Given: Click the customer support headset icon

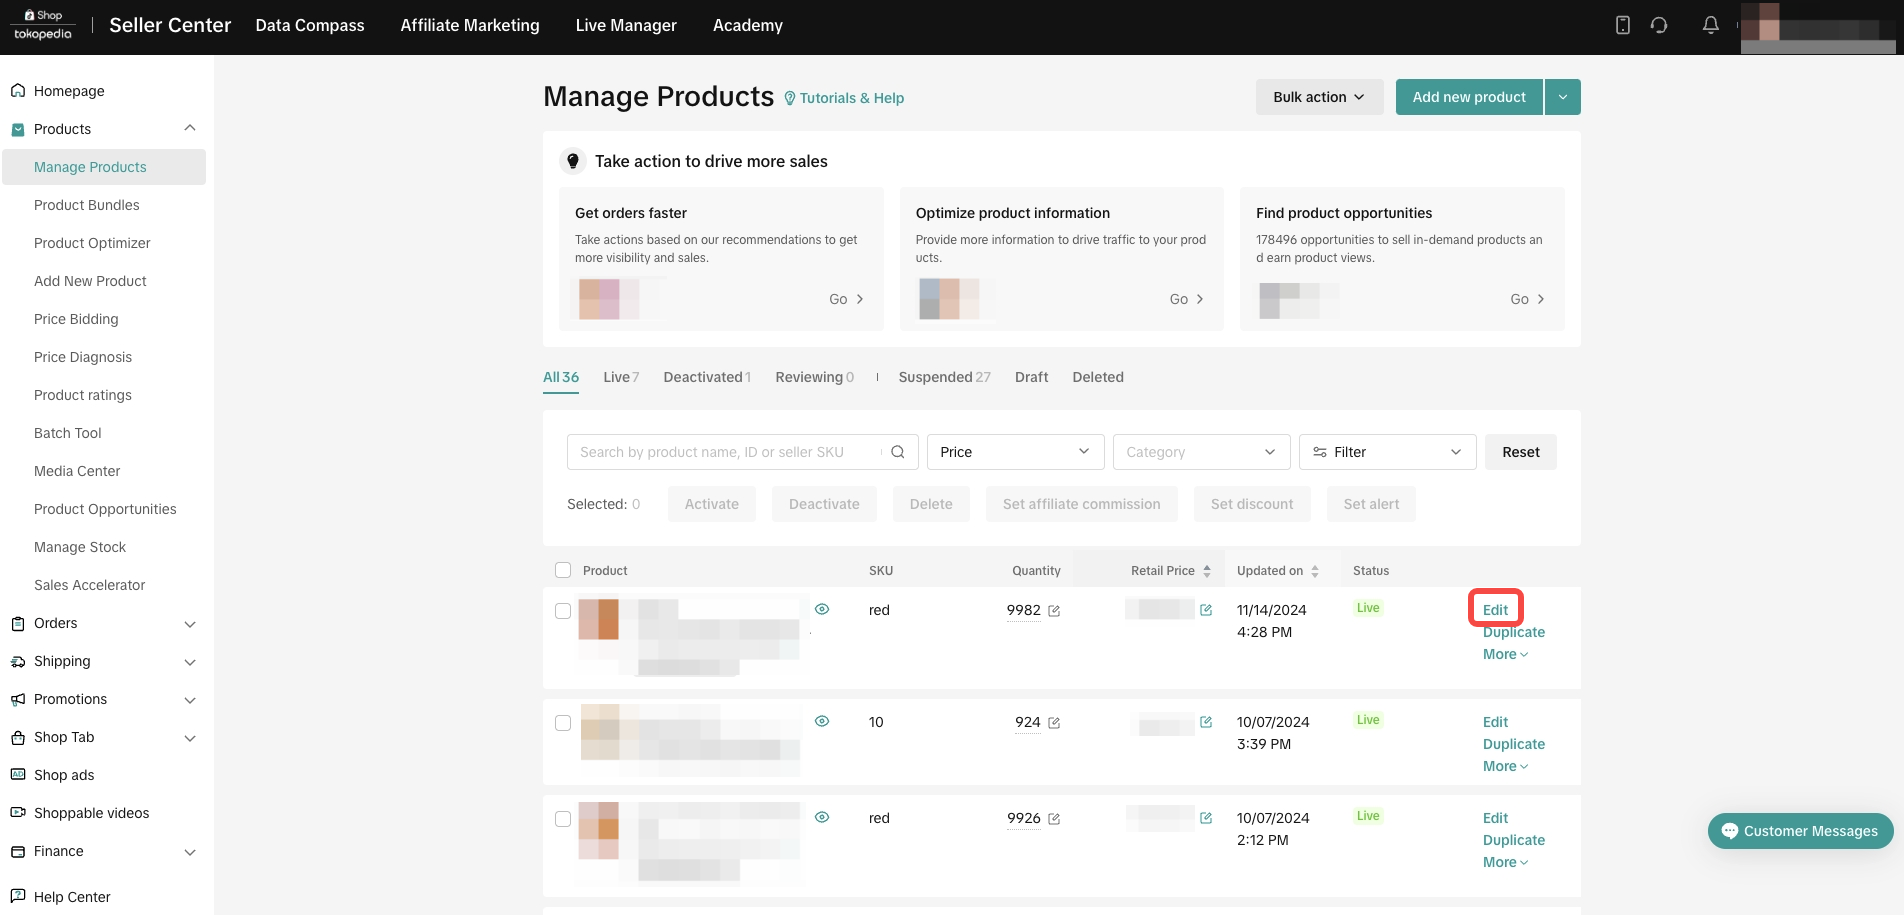Looking at the screenshot, I should (1659, 25).
